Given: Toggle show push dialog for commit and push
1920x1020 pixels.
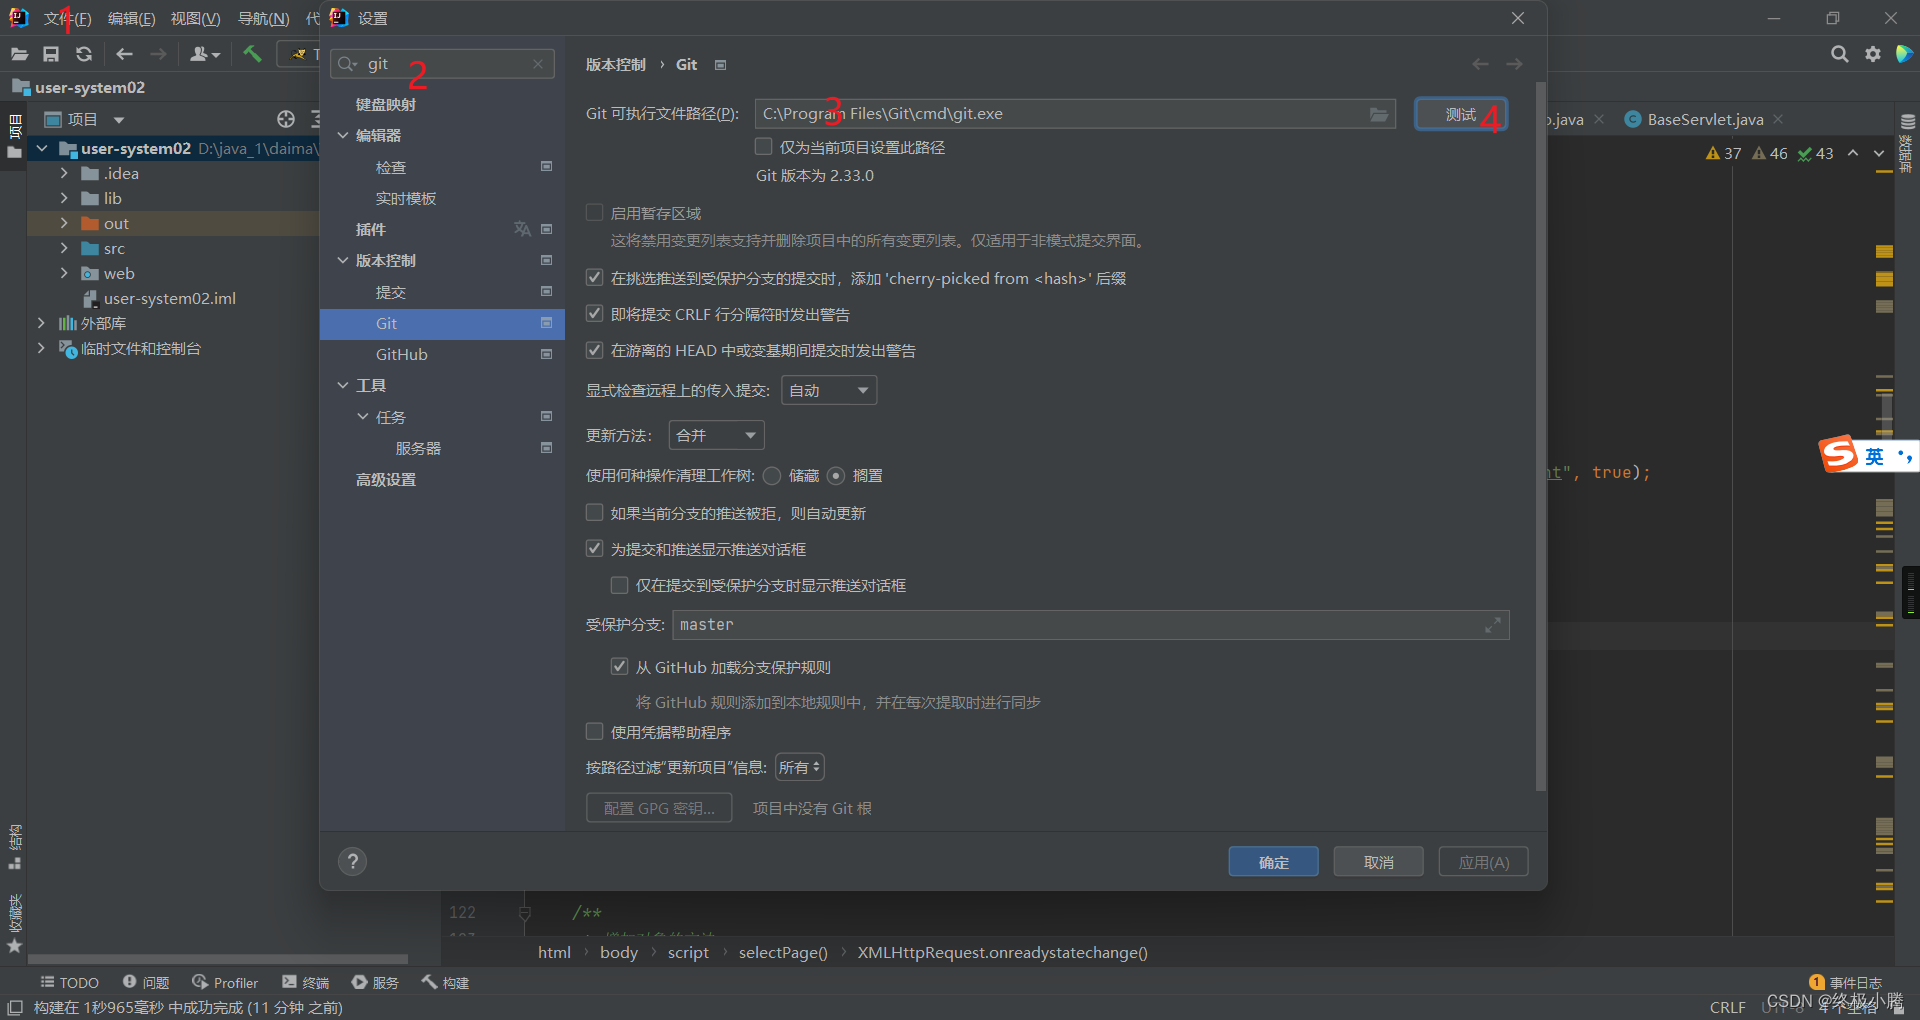Looking at the screenshot, I should click(595, 549).
